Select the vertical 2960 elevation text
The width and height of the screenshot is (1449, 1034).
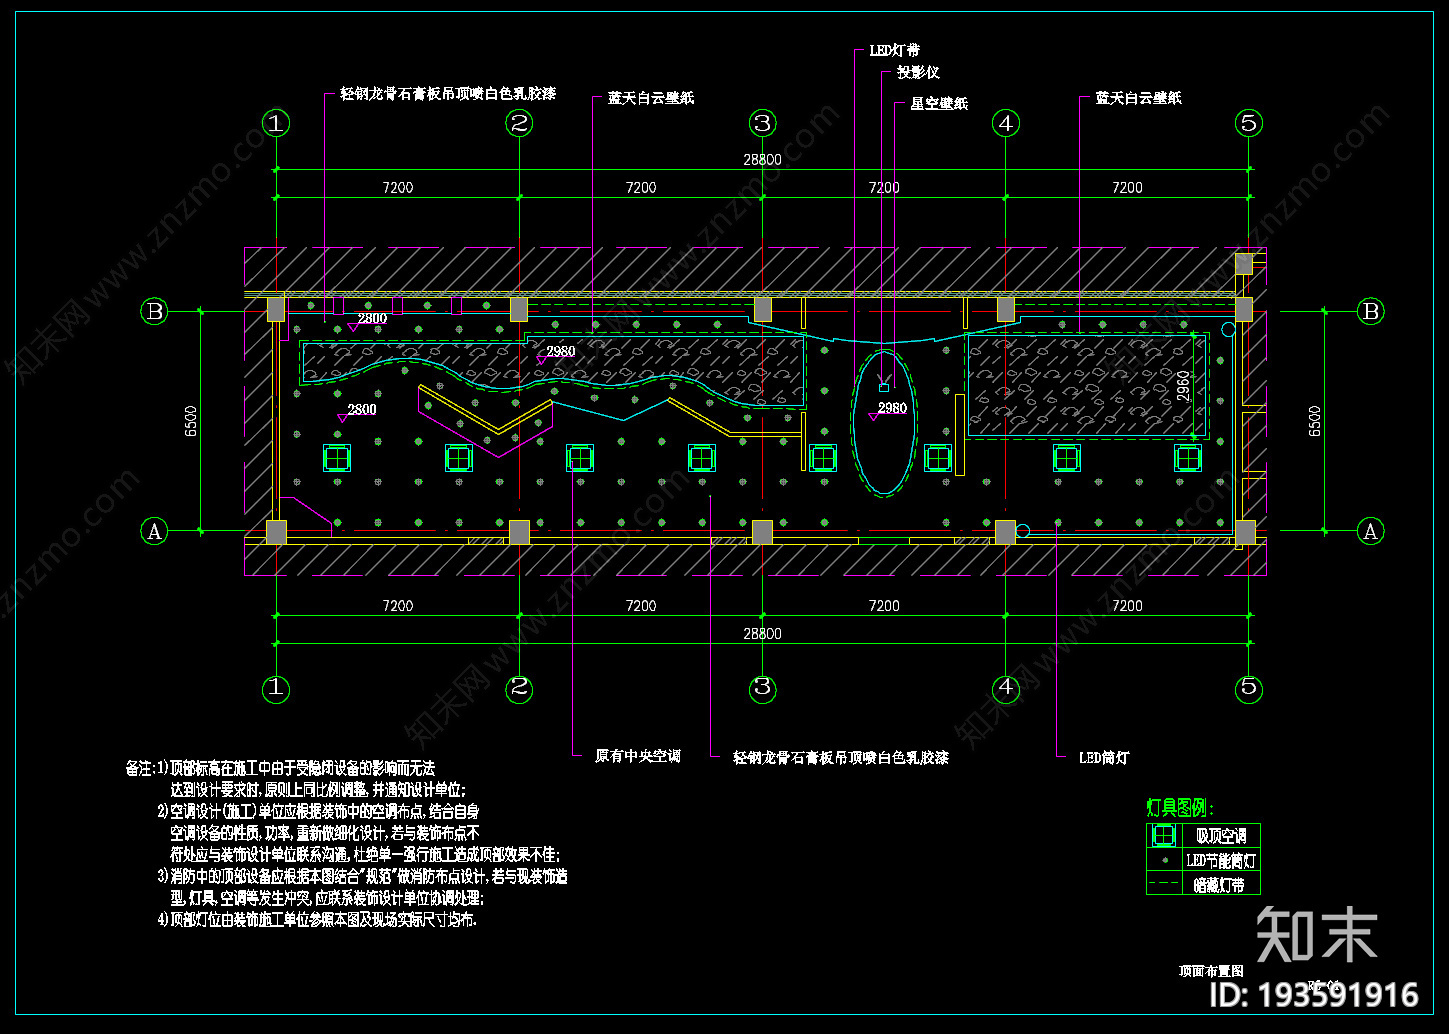click(x=1185, y=386)
